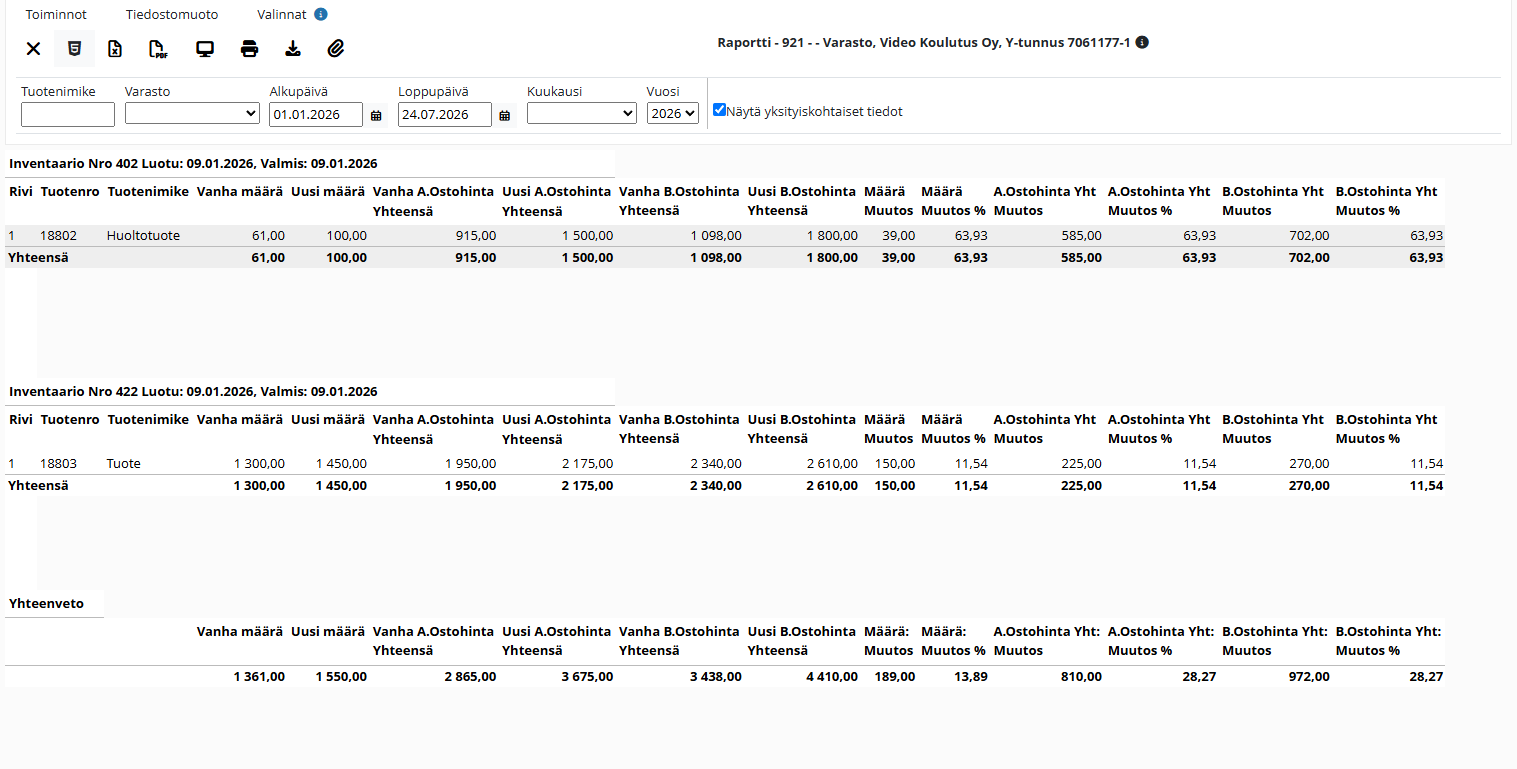Viewport: 1517px width, 769px height.
Task: Click the Alkupäivä date field
Action: pyautogui.click(x=316, y=114)
